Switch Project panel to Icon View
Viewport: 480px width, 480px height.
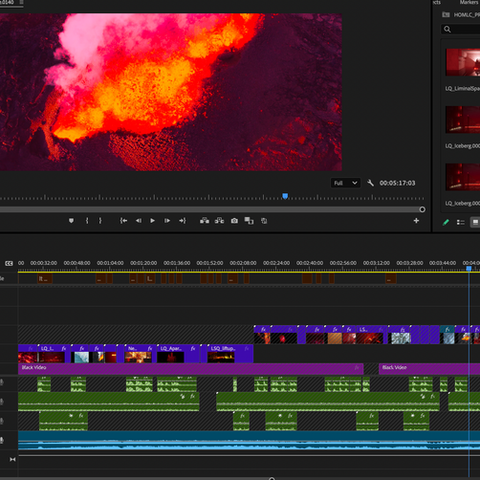[475, 222]
